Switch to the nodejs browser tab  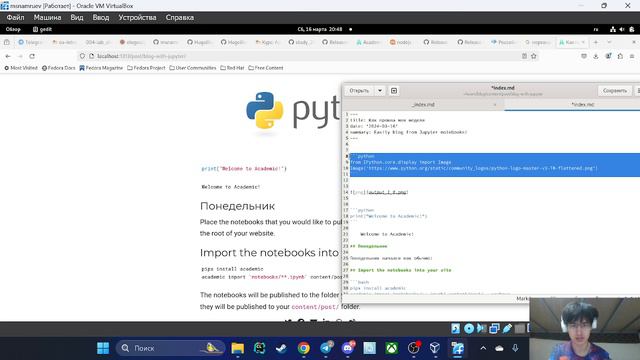(x=401, y=42)
